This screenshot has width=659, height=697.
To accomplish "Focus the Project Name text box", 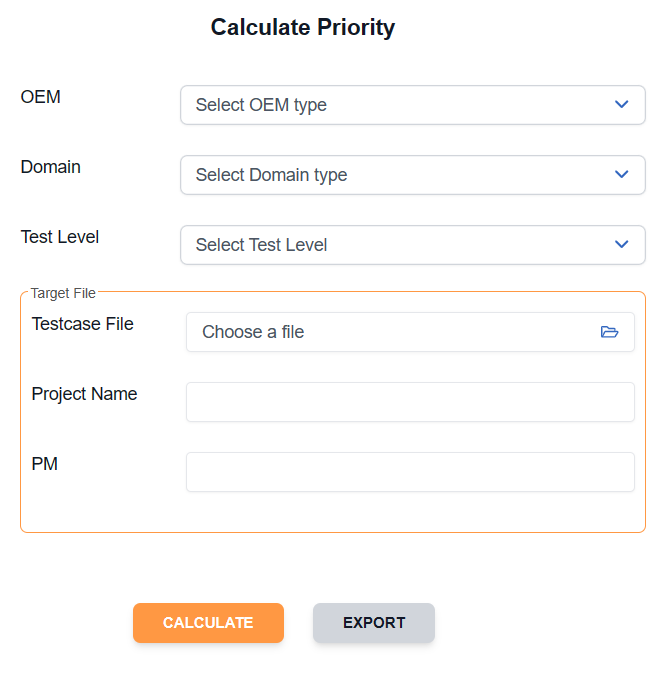I will point(410,402).
